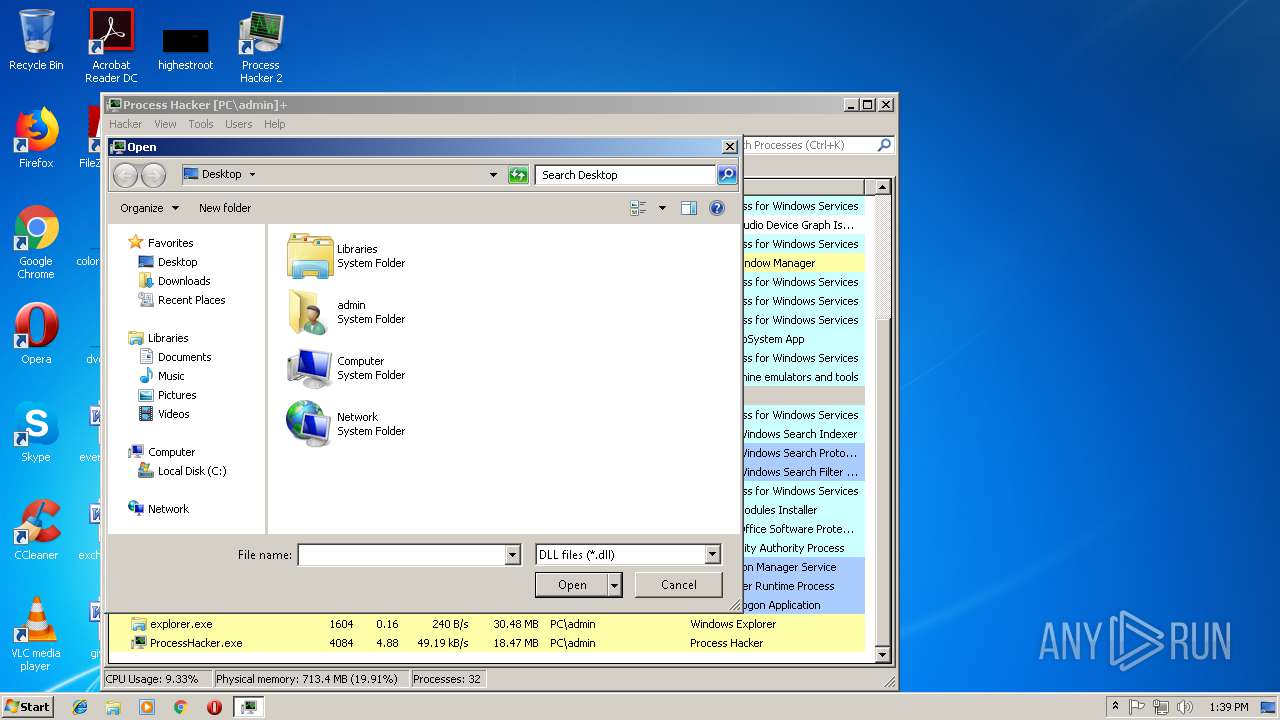Image resolution: width=1280 pixels, height=720 pixels.
Task: Click the Open button in dialog
Action: click(572, 585)
